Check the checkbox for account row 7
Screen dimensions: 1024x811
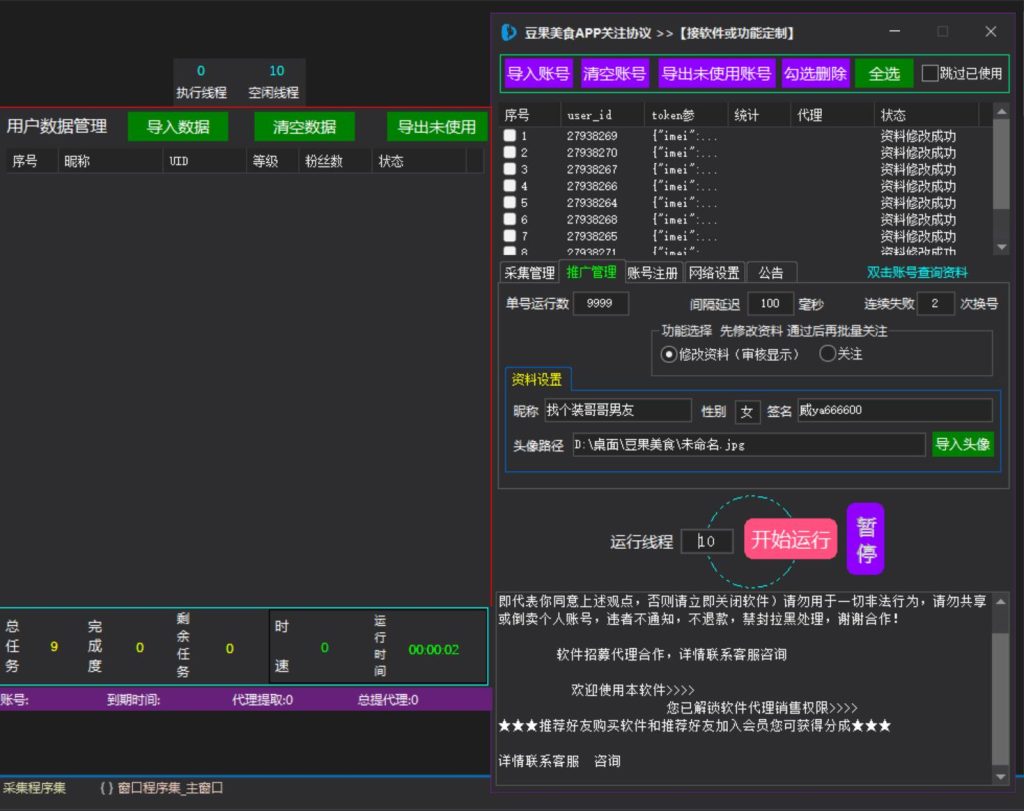pyautogui.click(x=509, y=236)
